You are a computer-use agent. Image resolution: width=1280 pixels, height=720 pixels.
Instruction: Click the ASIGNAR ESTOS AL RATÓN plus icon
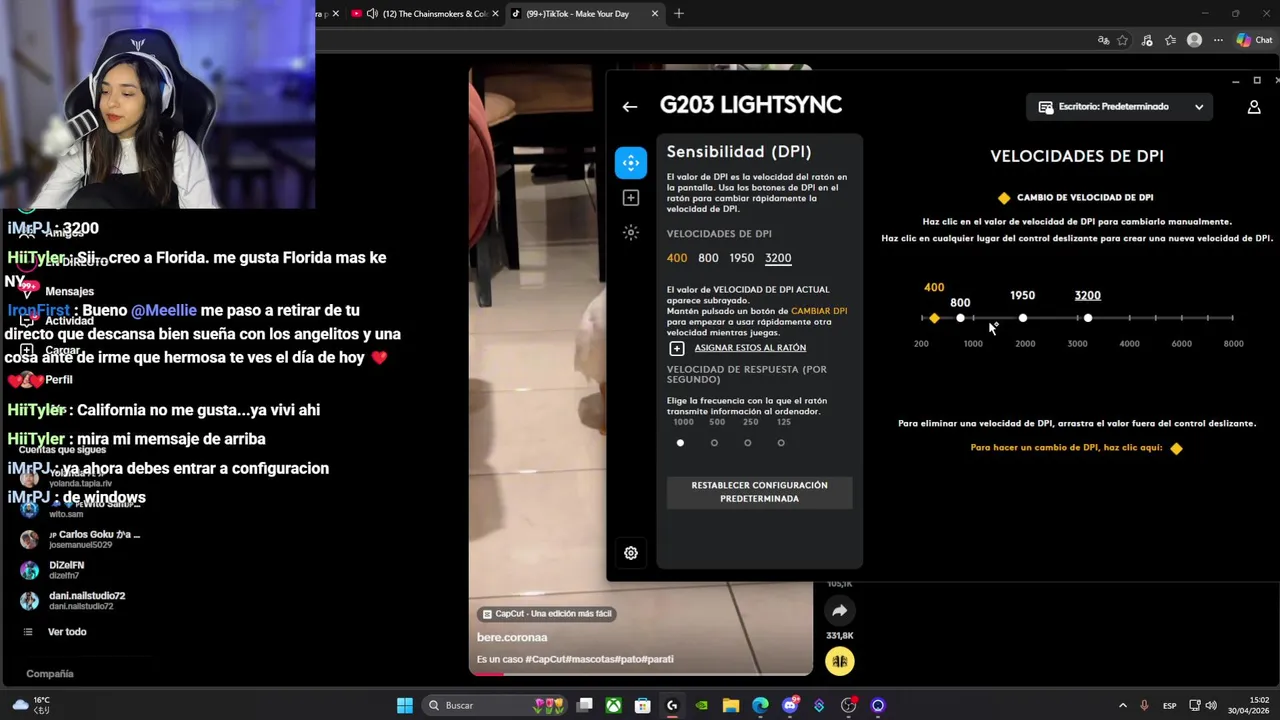tap(677, 348)
